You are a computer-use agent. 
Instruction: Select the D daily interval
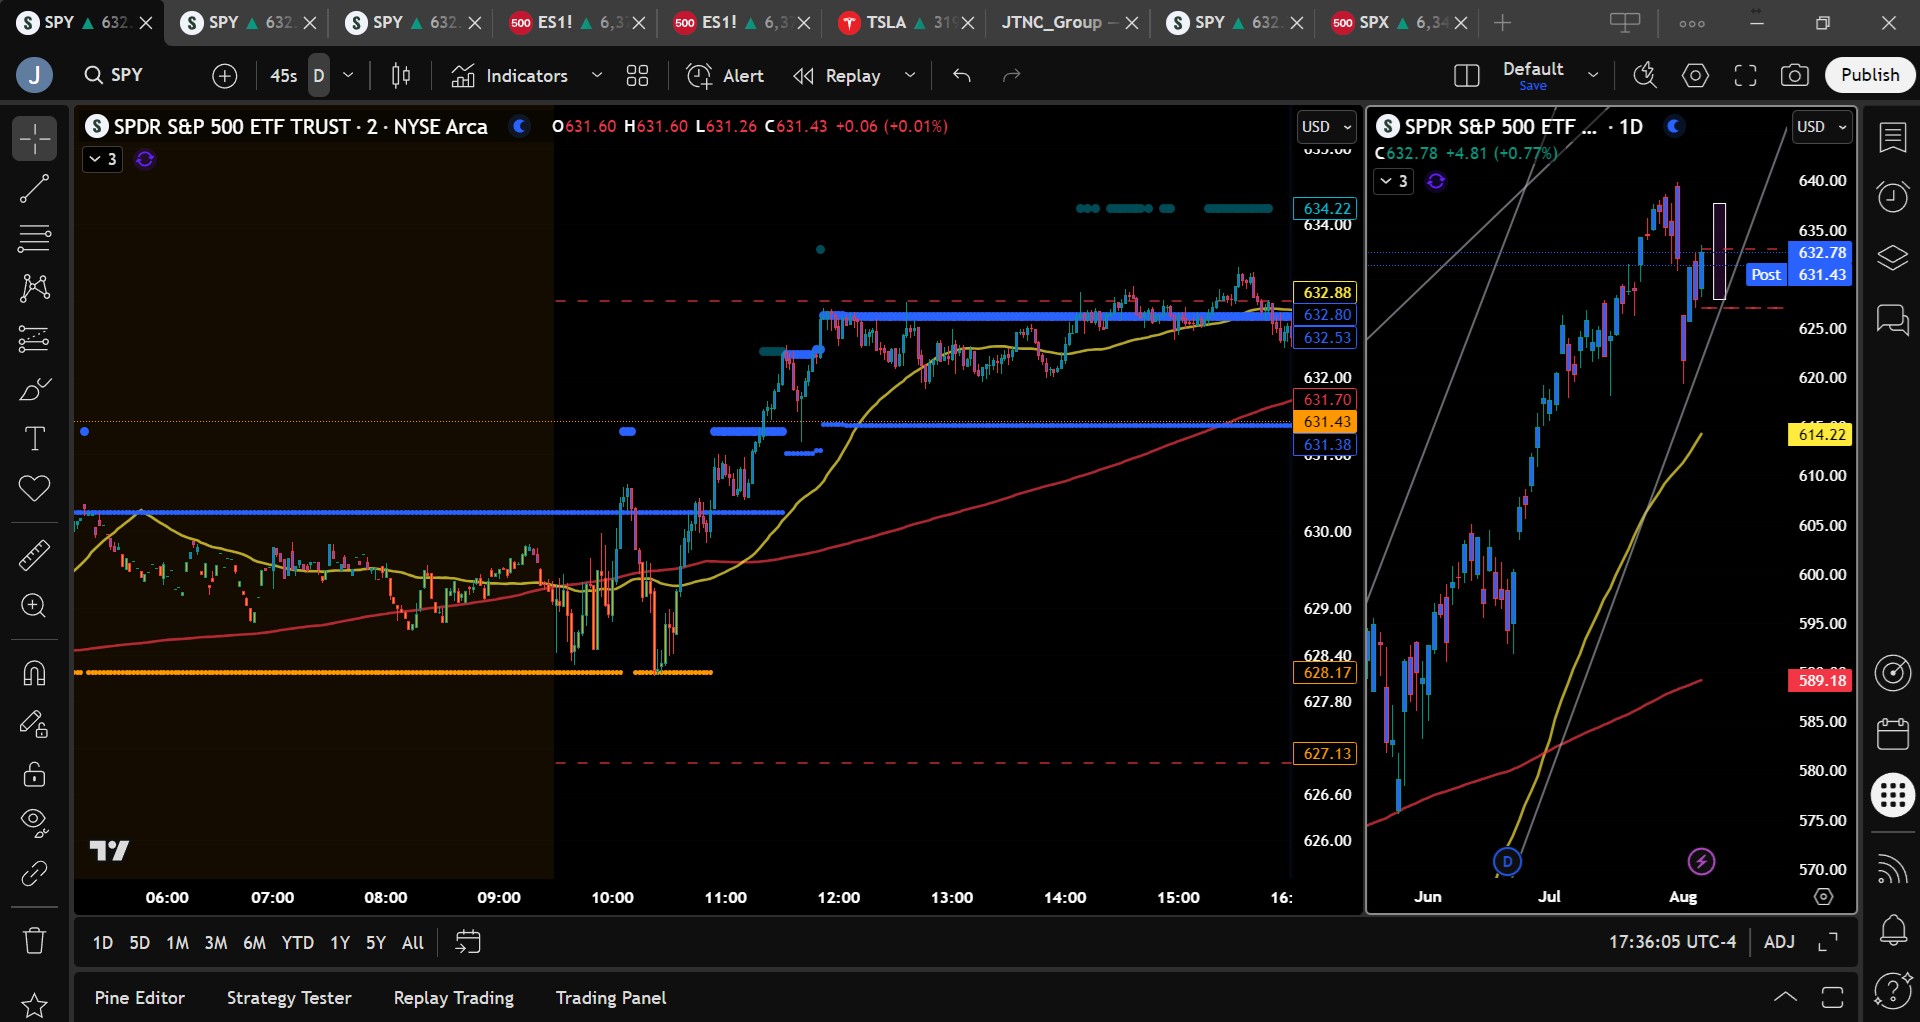click(319, 75)
